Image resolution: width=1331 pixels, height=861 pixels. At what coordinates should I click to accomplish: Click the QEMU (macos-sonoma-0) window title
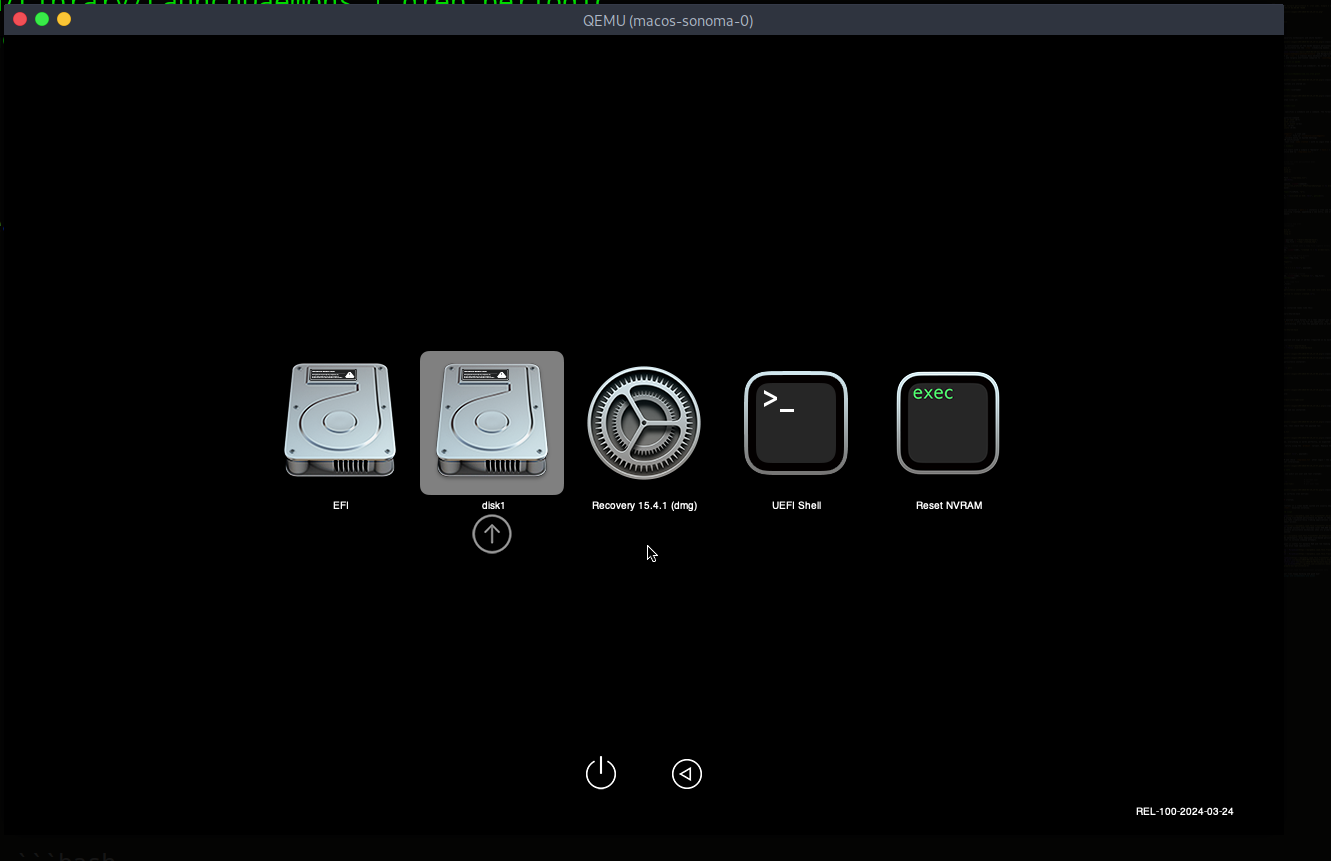(667, 20)
